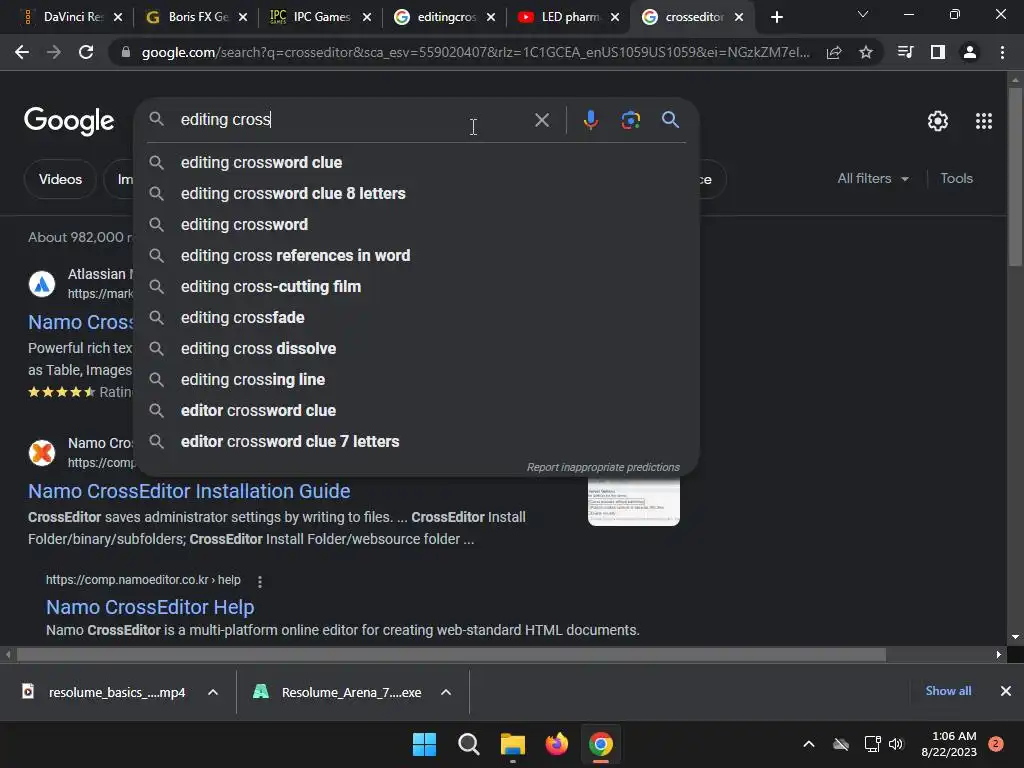Select the exact suggestion "editing crossword"
The height and width of the screenshot is (768, 1024).
[417, 225]
